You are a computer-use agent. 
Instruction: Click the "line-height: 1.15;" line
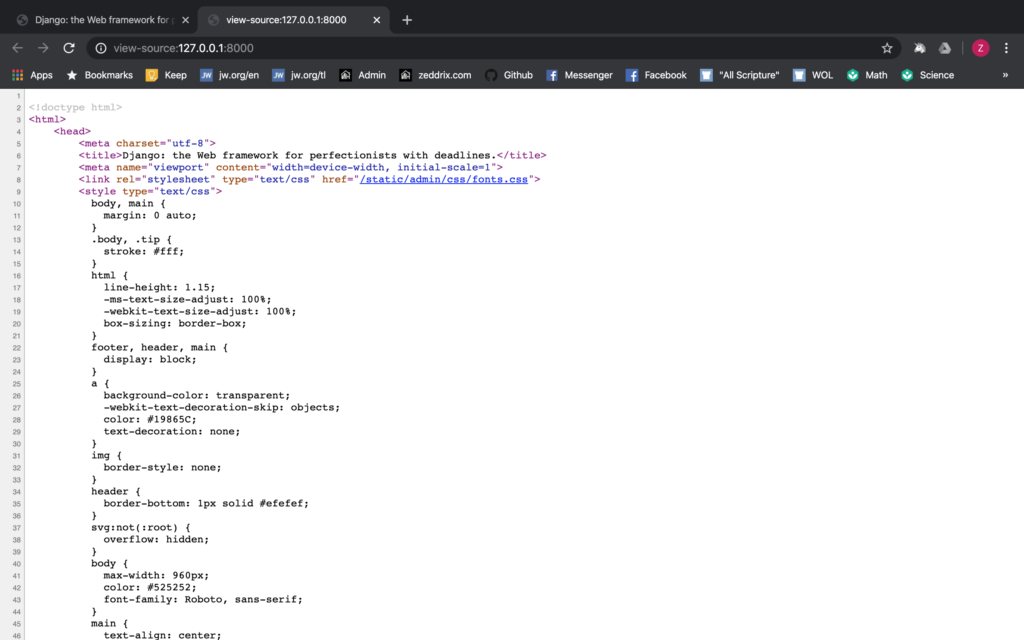[x=159, y=287]
